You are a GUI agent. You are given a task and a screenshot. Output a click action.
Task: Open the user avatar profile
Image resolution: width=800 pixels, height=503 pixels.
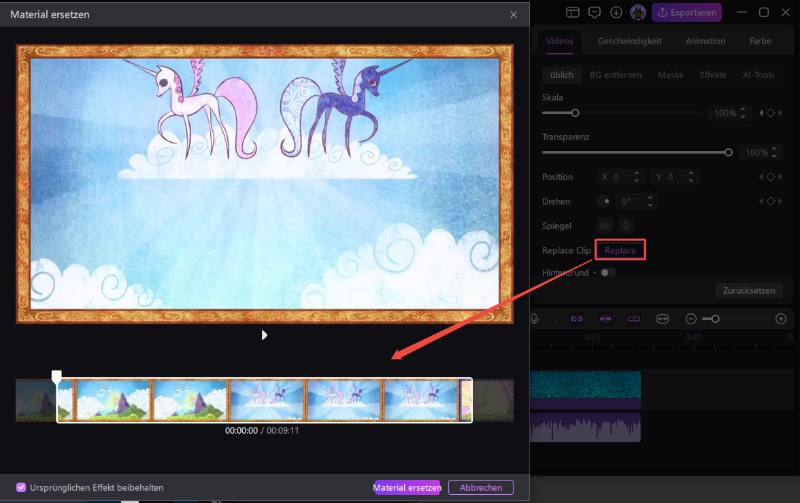click(638, 12)
